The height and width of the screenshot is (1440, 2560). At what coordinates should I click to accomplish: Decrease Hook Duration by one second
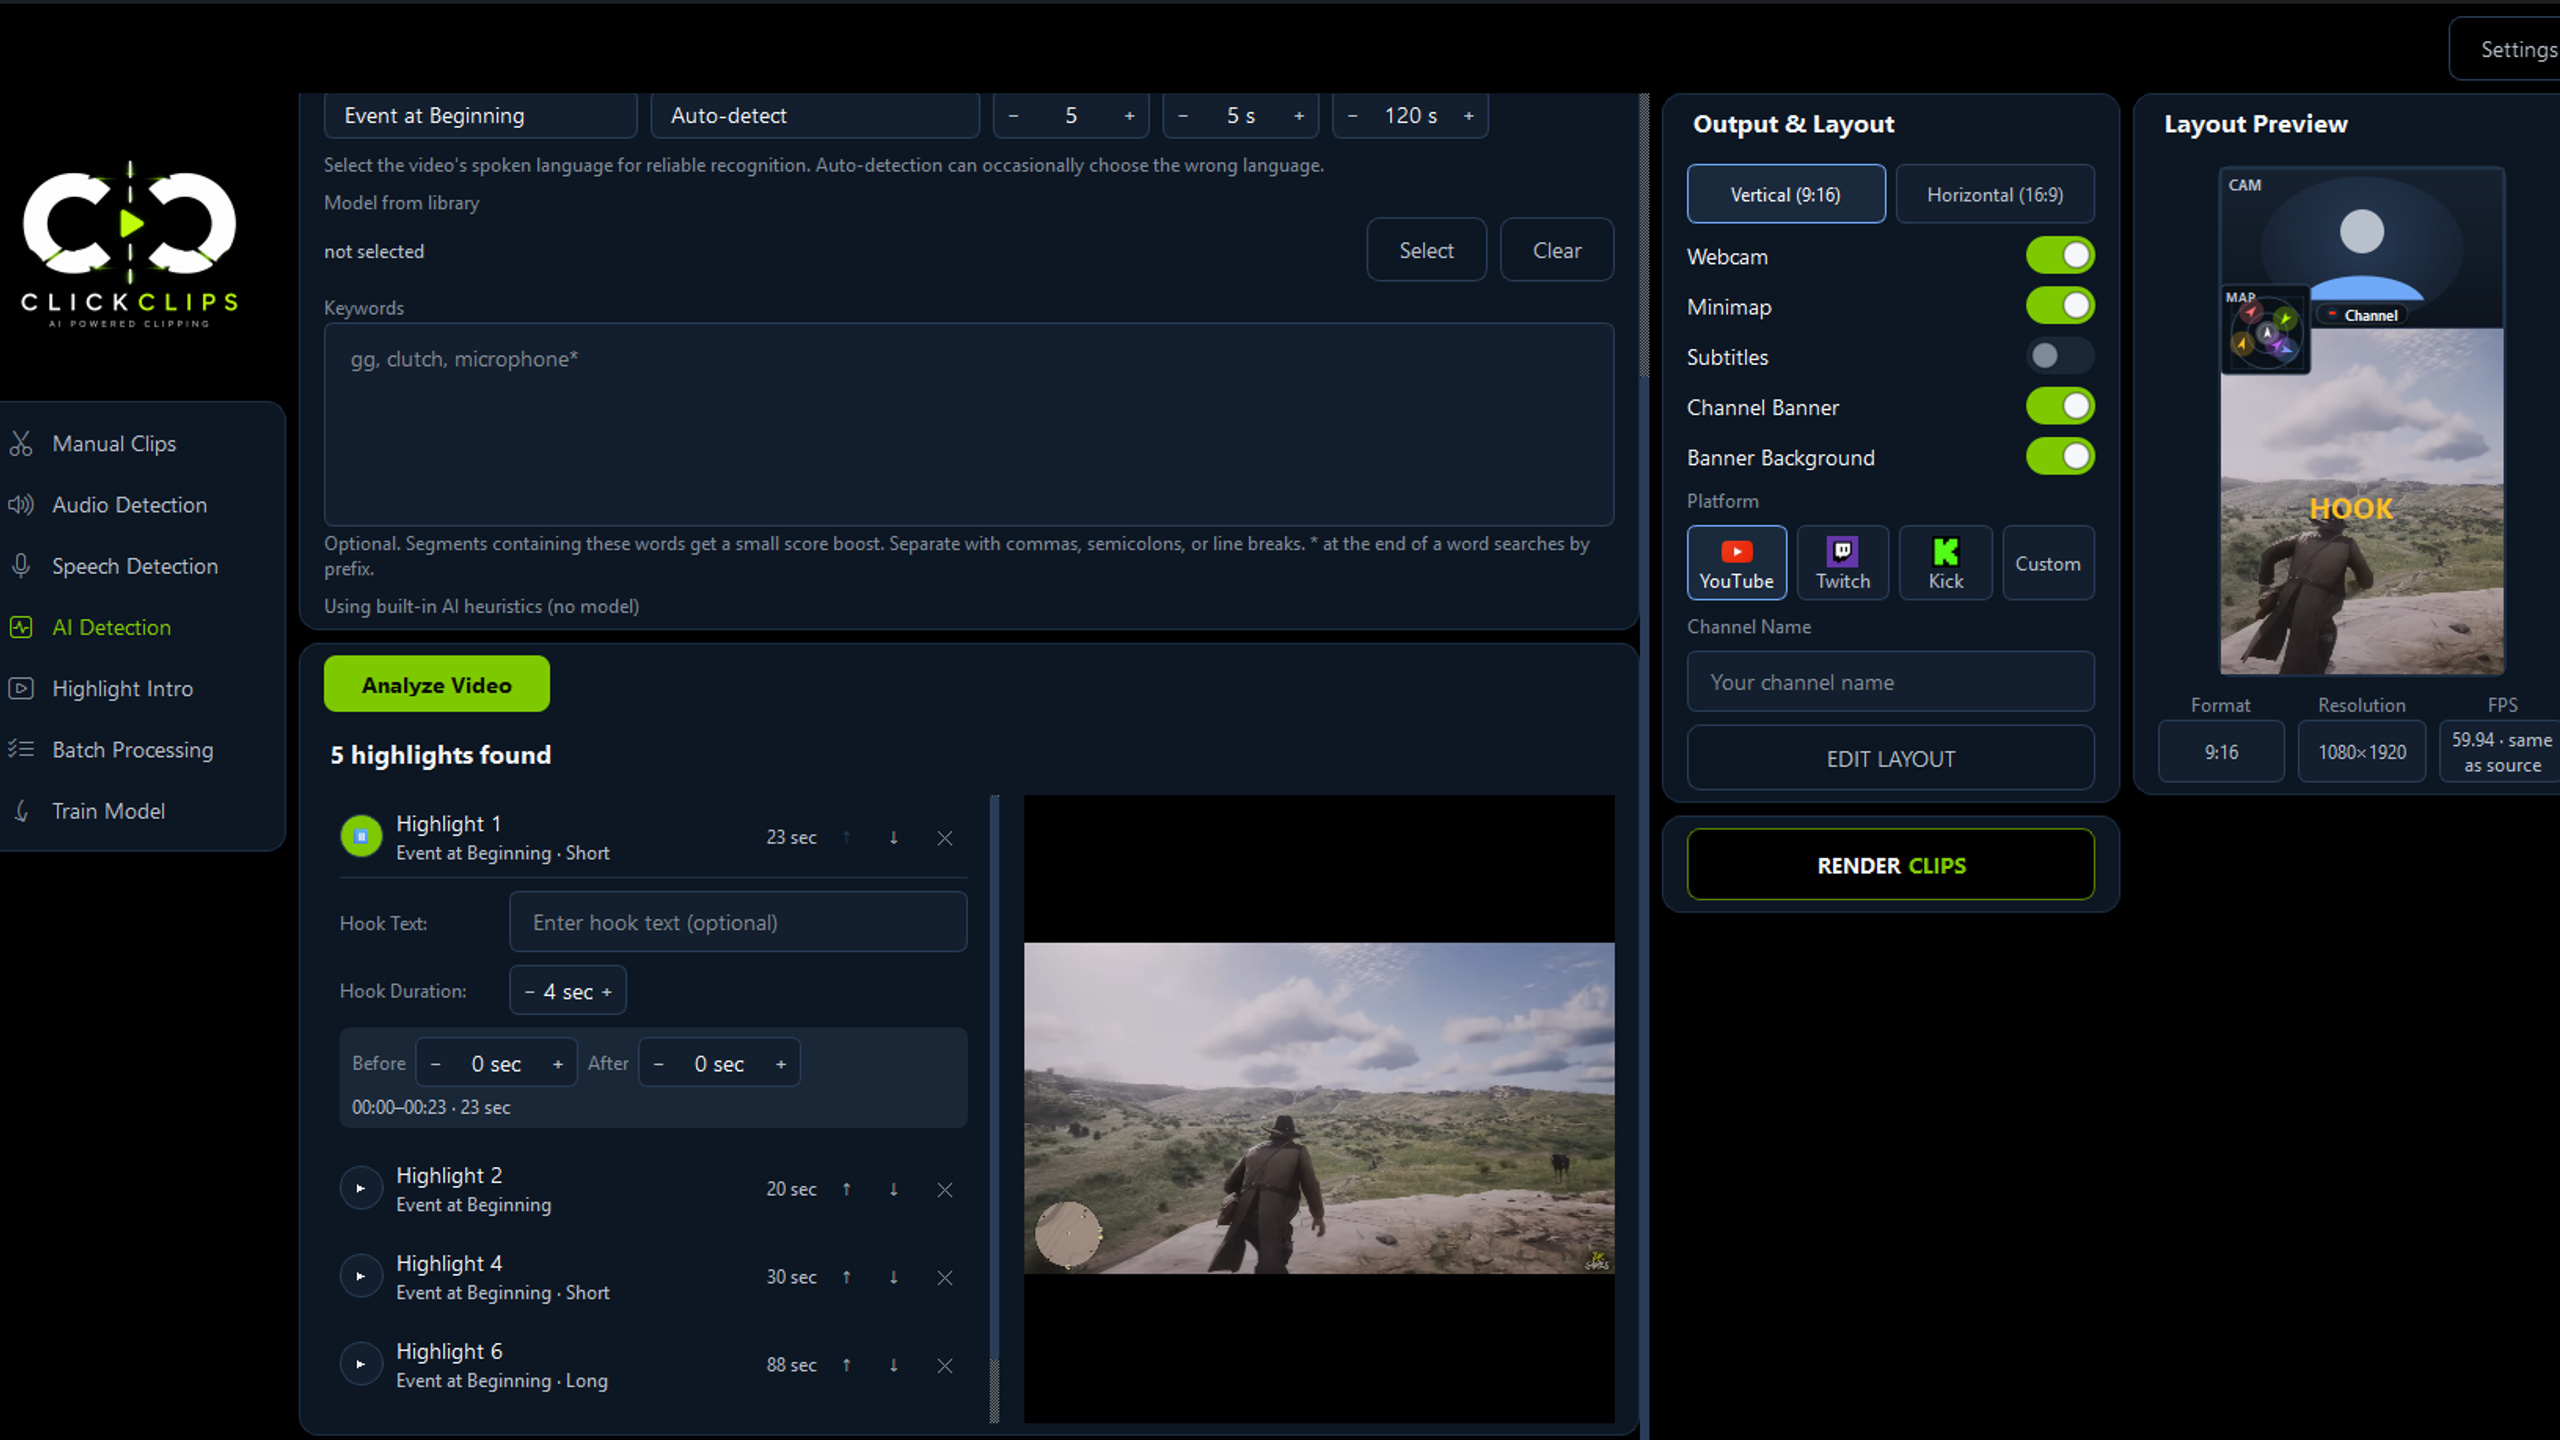click(529, 992)
